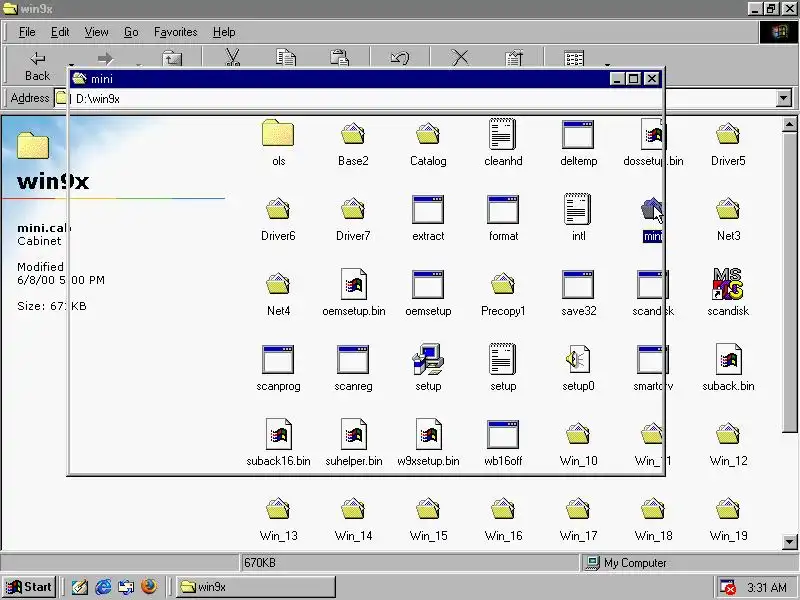Screen dimensions: 800x600
Task: Select the Driver7 cabinet
Action: (353, 218)
